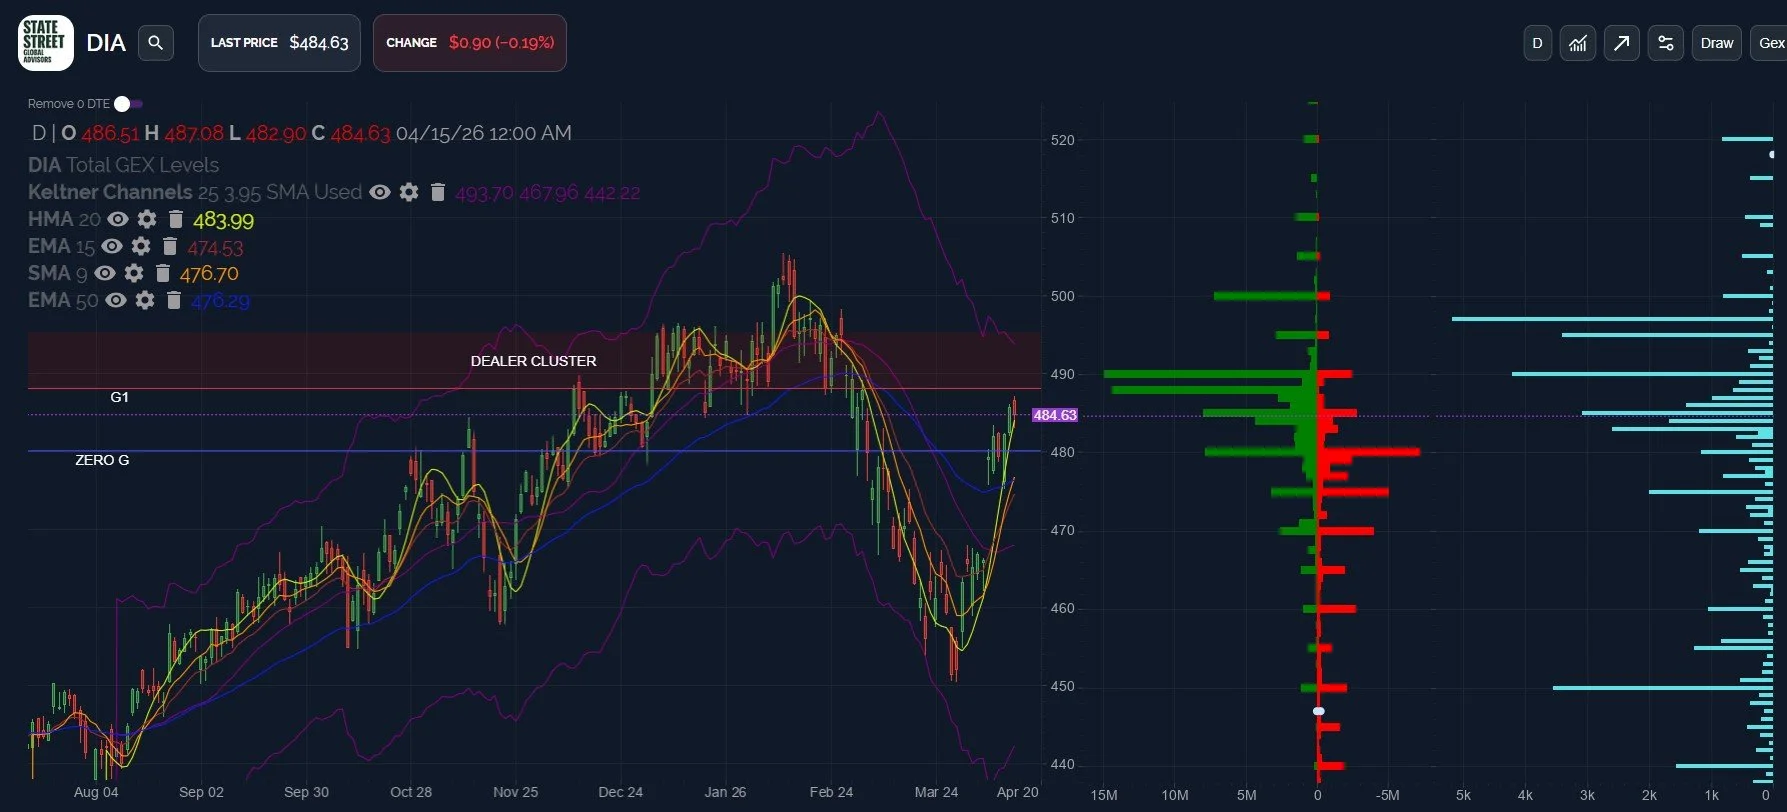Click HMA 20 value 483.99
1787x812 pixels.
pos(223,220)
